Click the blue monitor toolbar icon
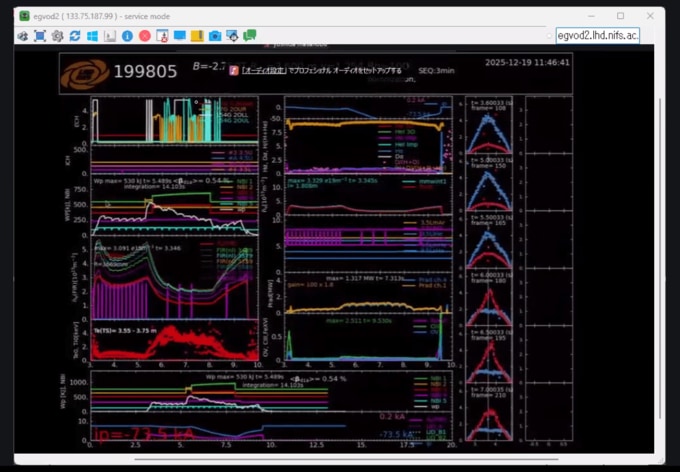The width and height of the screenshot is (680, 472). pos(179,36)
